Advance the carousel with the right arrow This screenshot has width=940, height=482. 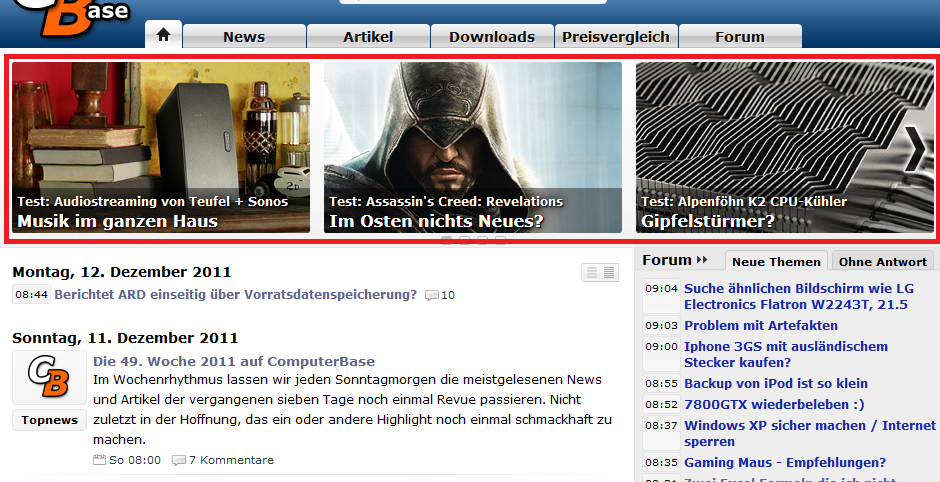pyautogui.click(x=917, y=149)
